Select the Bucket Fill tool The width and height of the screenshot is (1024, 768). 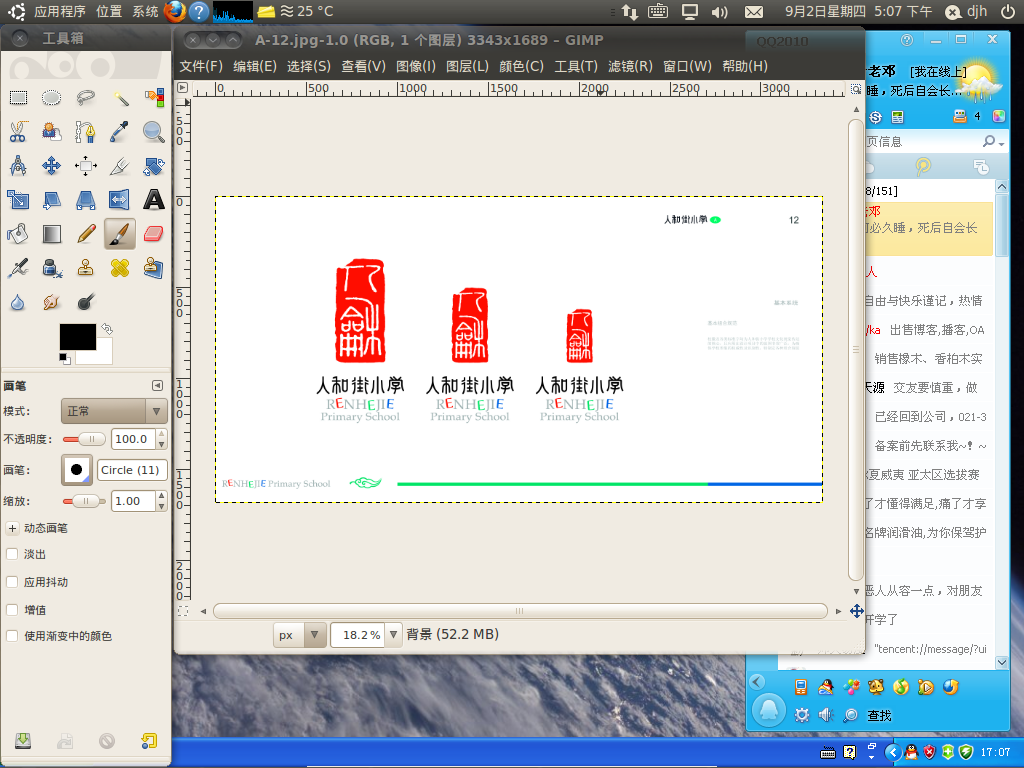pos(18,234)
